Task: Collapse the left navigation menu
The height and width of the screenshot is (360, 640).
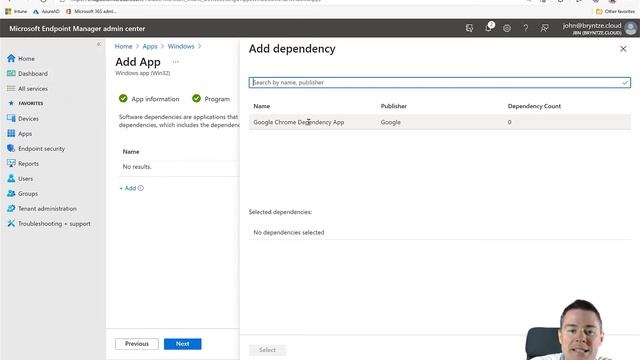Action: [99, 44]
